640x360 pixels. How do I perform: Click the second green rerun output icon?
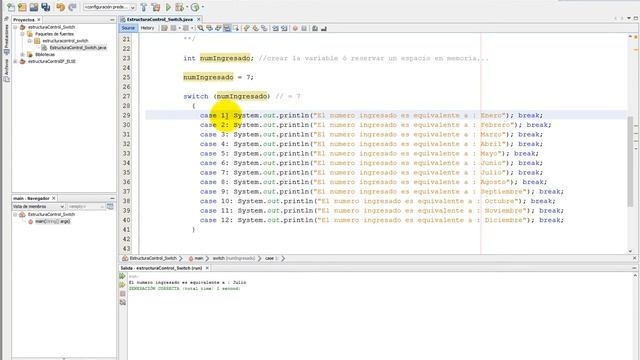pyautogui.click(x=122, y=285)
